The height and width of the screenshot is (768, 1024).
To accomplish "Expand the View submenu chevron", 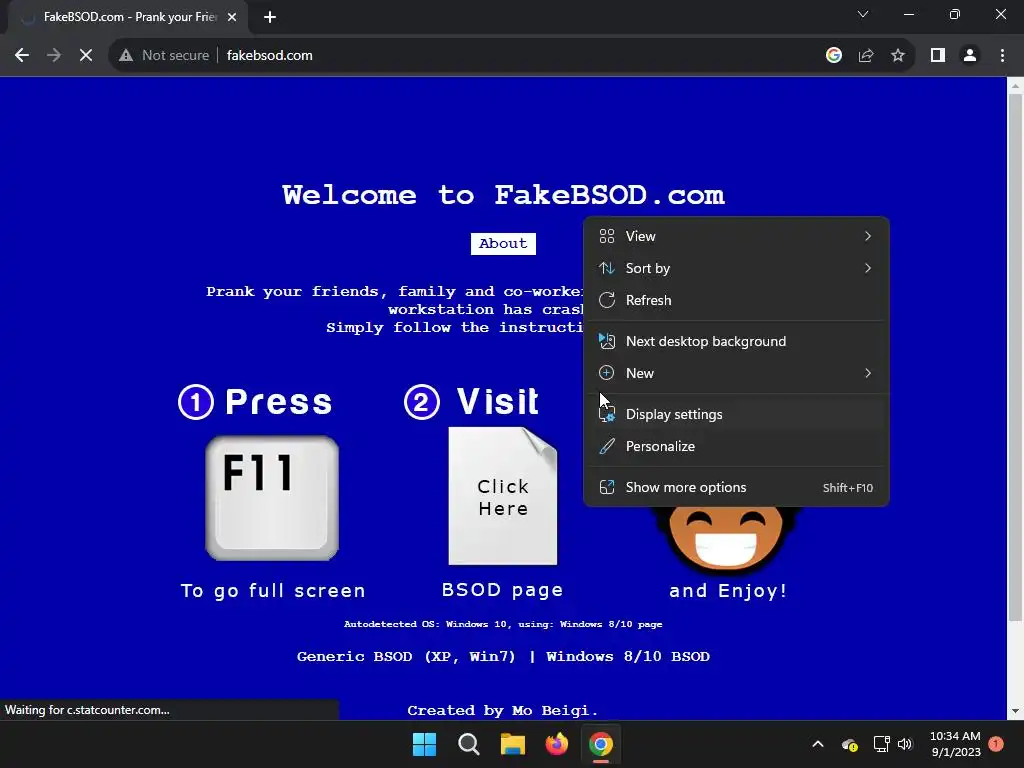I will pyautogui.click(x=868, y=236).
